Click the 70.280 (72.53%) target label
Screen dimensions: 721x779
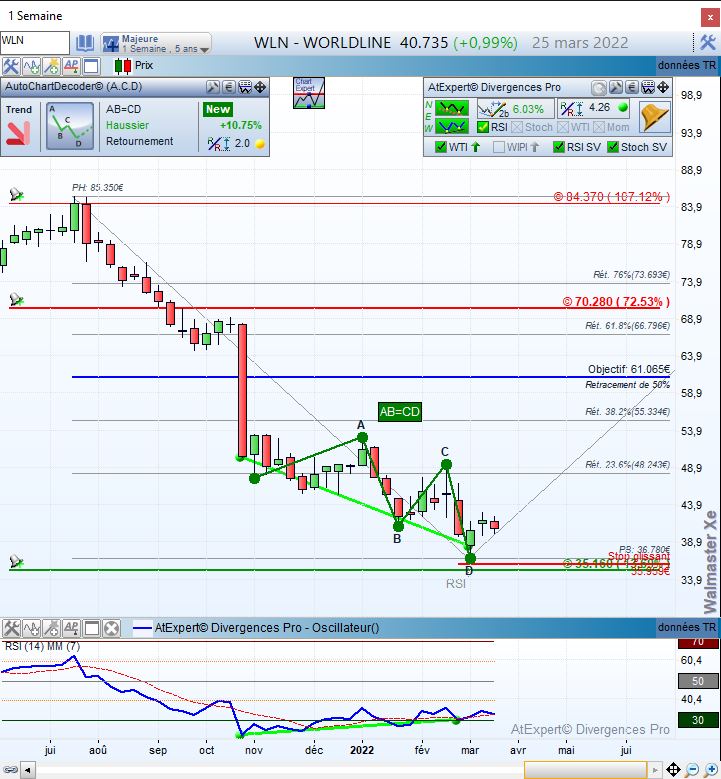(616, 302)
